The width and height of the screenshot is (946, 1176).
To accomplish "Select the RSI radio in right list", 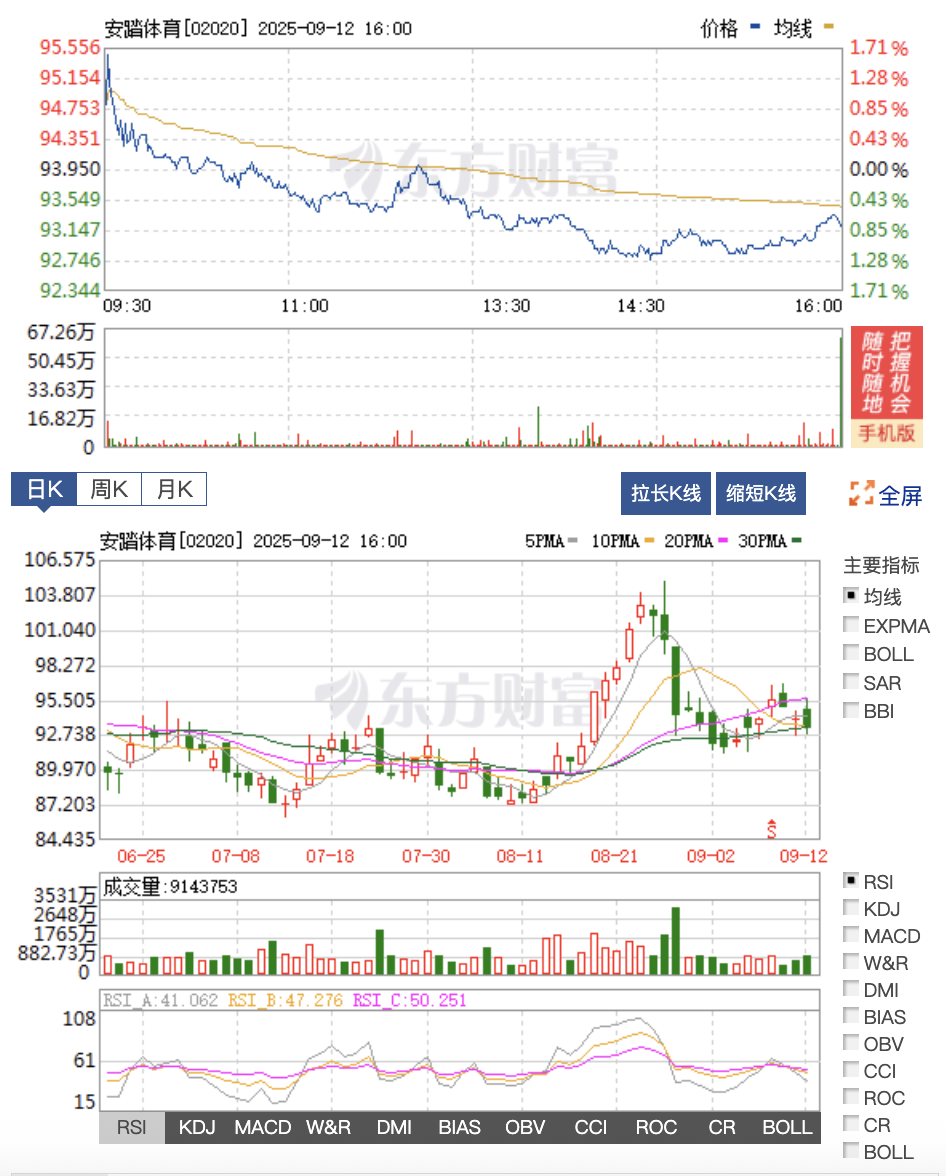I will (x=851, y=880).
